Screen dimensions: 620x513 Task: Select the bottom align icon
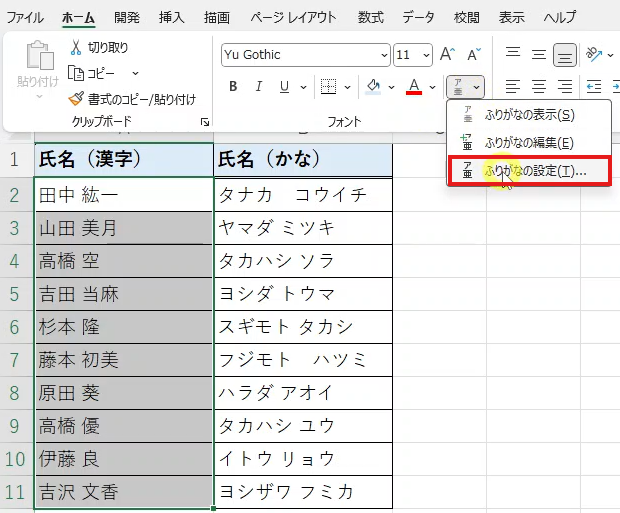(565, 55)
